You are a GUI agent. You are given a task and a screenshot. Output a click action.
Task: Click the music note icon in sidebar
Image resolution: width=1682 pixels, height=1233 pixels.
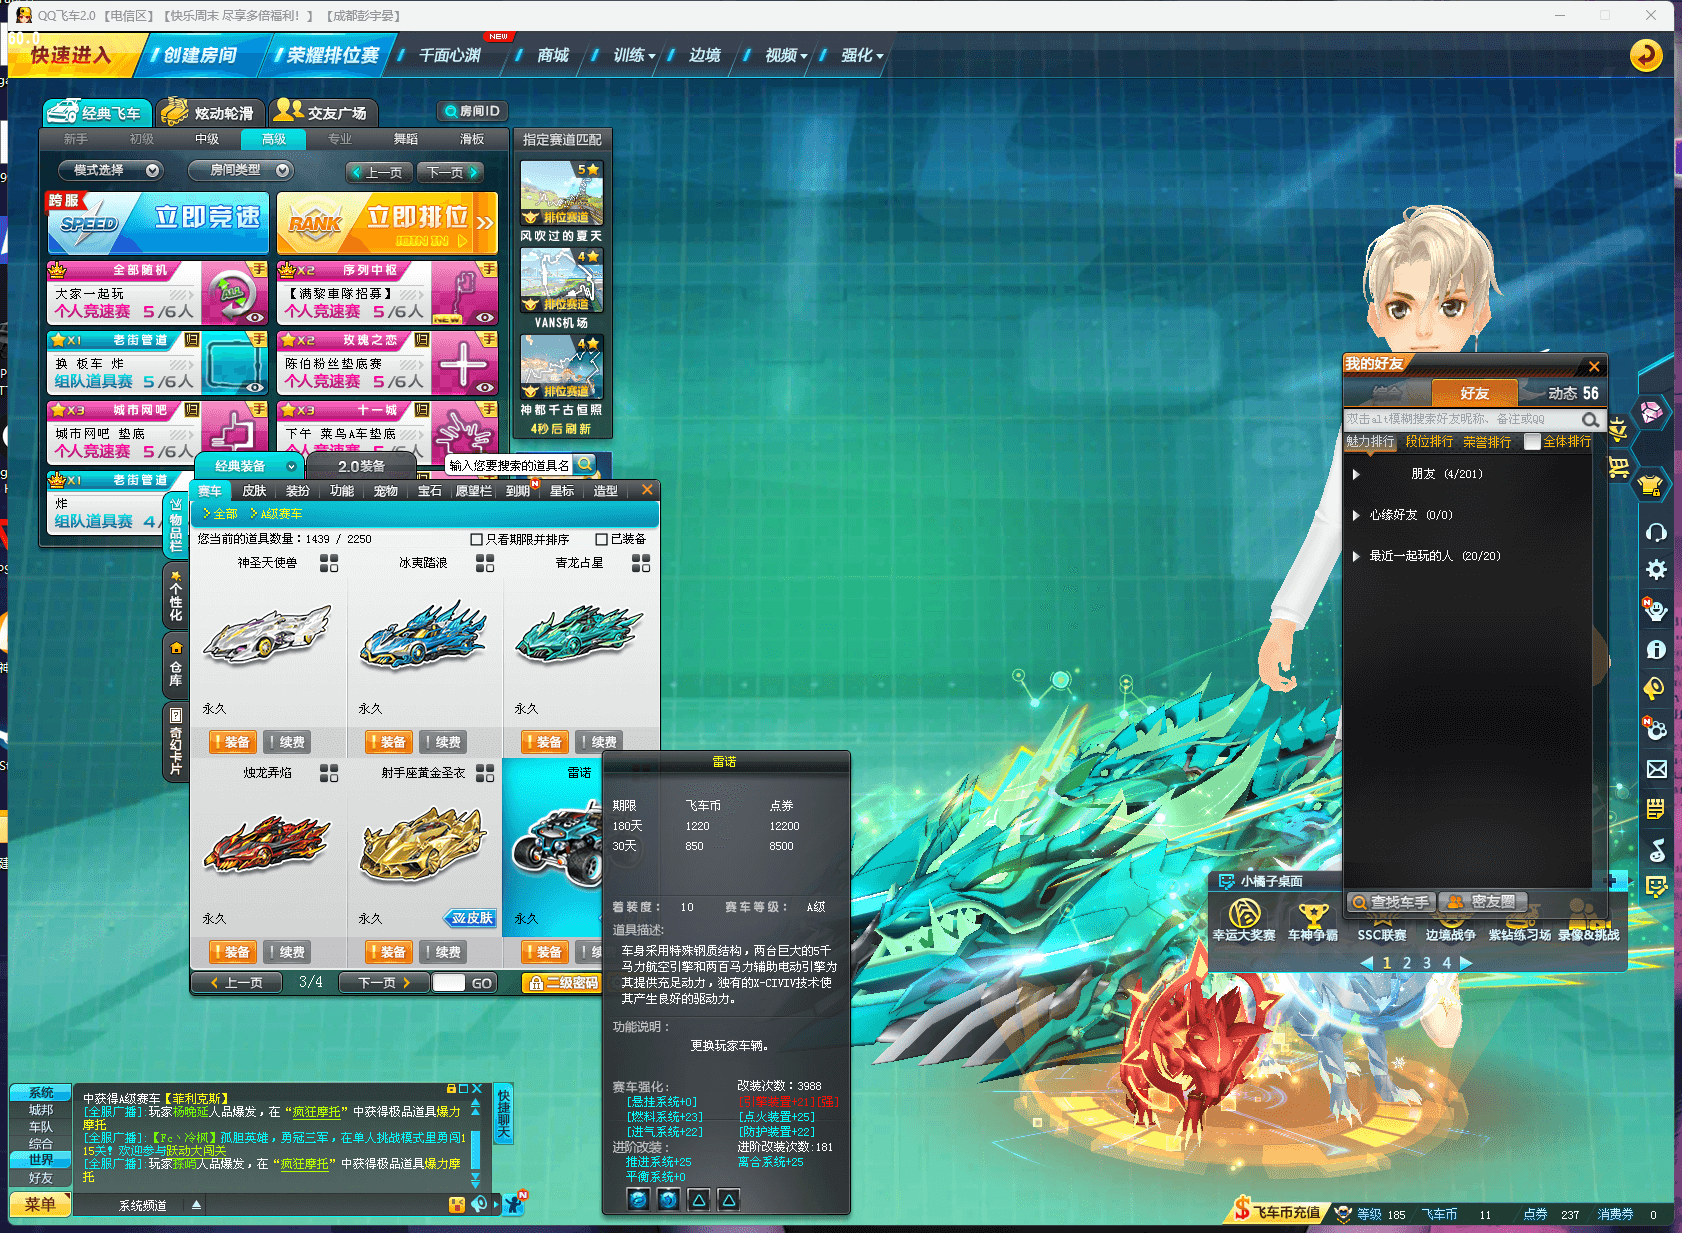(x=1656, y=850)
